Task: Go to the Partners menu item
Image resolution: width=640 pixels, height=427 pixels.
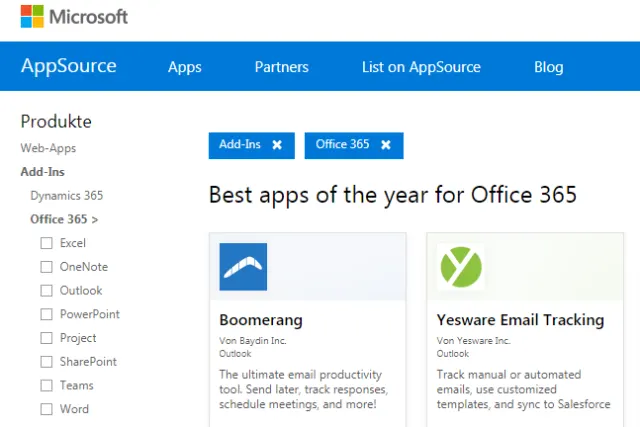Action: [281, 67]
